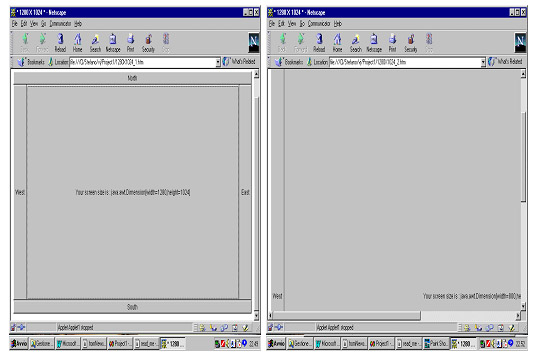Expand Location dropdown in the 1024_1.htm window
537x362 pixels.
[x=218, y=62]
